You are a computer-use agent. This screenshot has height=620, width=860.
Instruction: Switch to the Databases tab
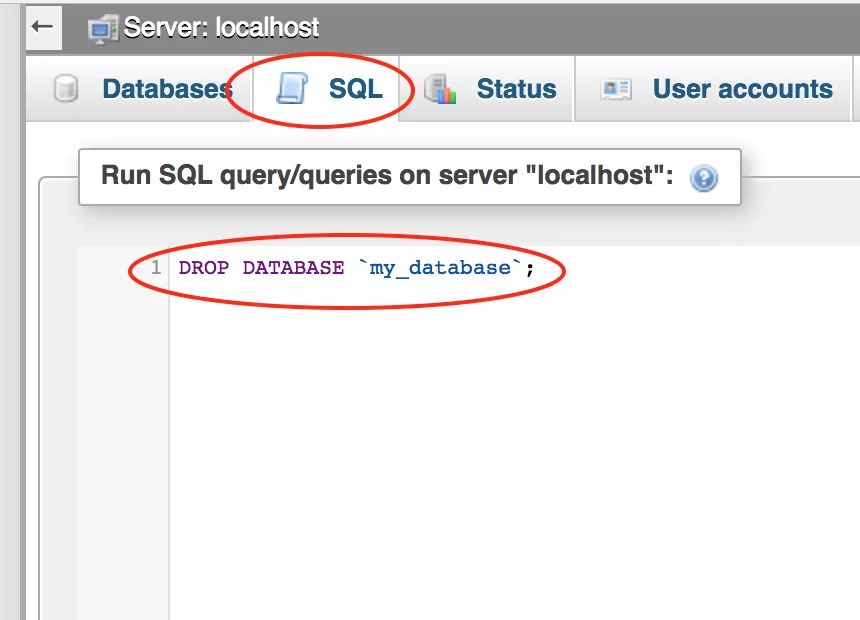[166, 89]
